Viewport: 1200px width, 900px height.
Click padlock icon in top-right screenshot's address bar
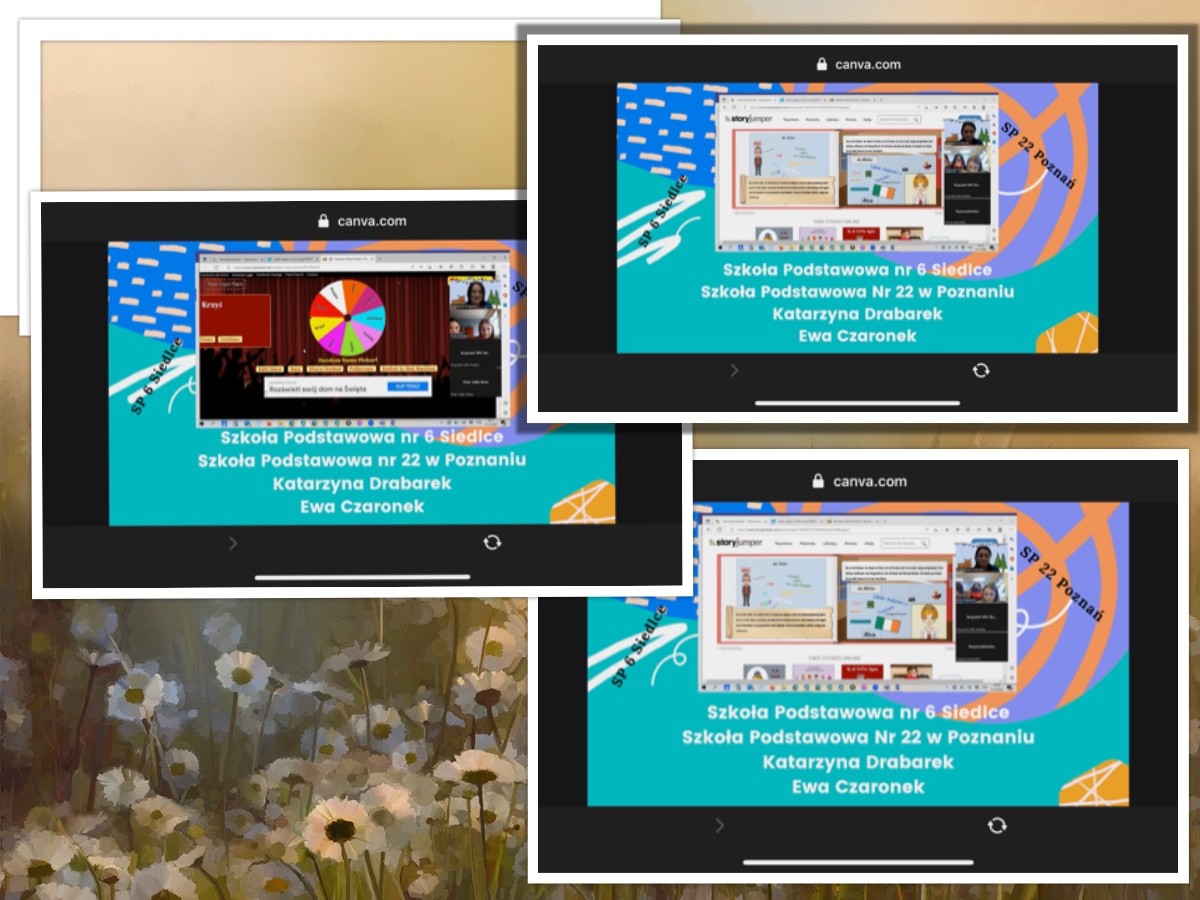[x=822, y=64]
